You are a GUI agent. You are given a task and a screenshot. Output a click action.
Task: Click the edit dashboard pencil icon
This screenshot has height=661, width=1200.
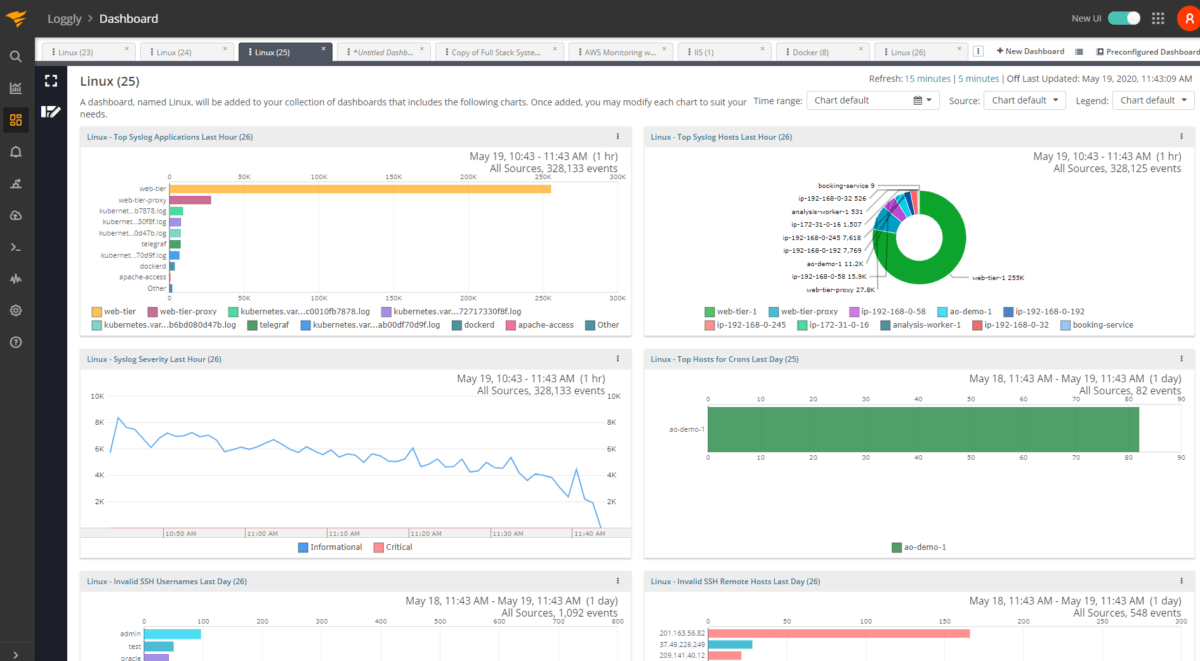point(50,112)
